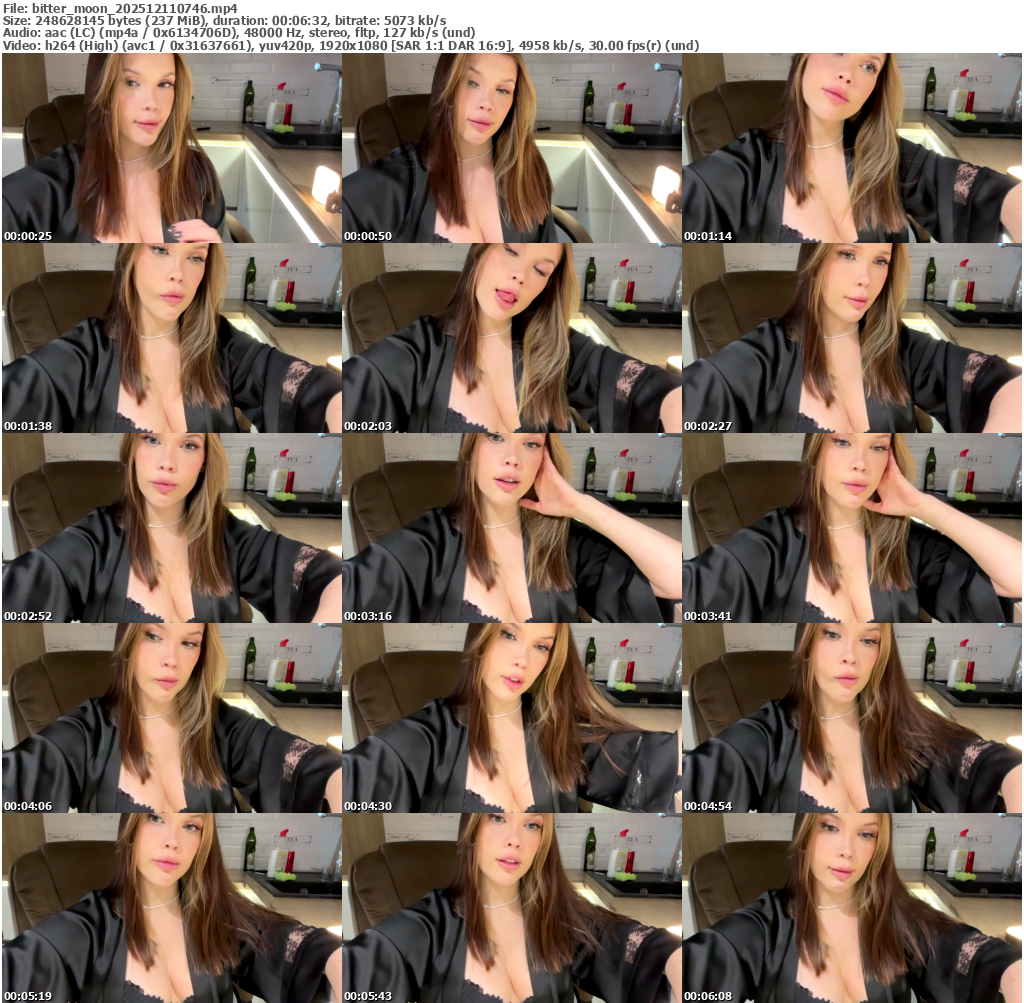This screenshot has height=1003, width=1024.
Task: Select the thumbnail timestamped 00:00:25
Action: point(171,148)
